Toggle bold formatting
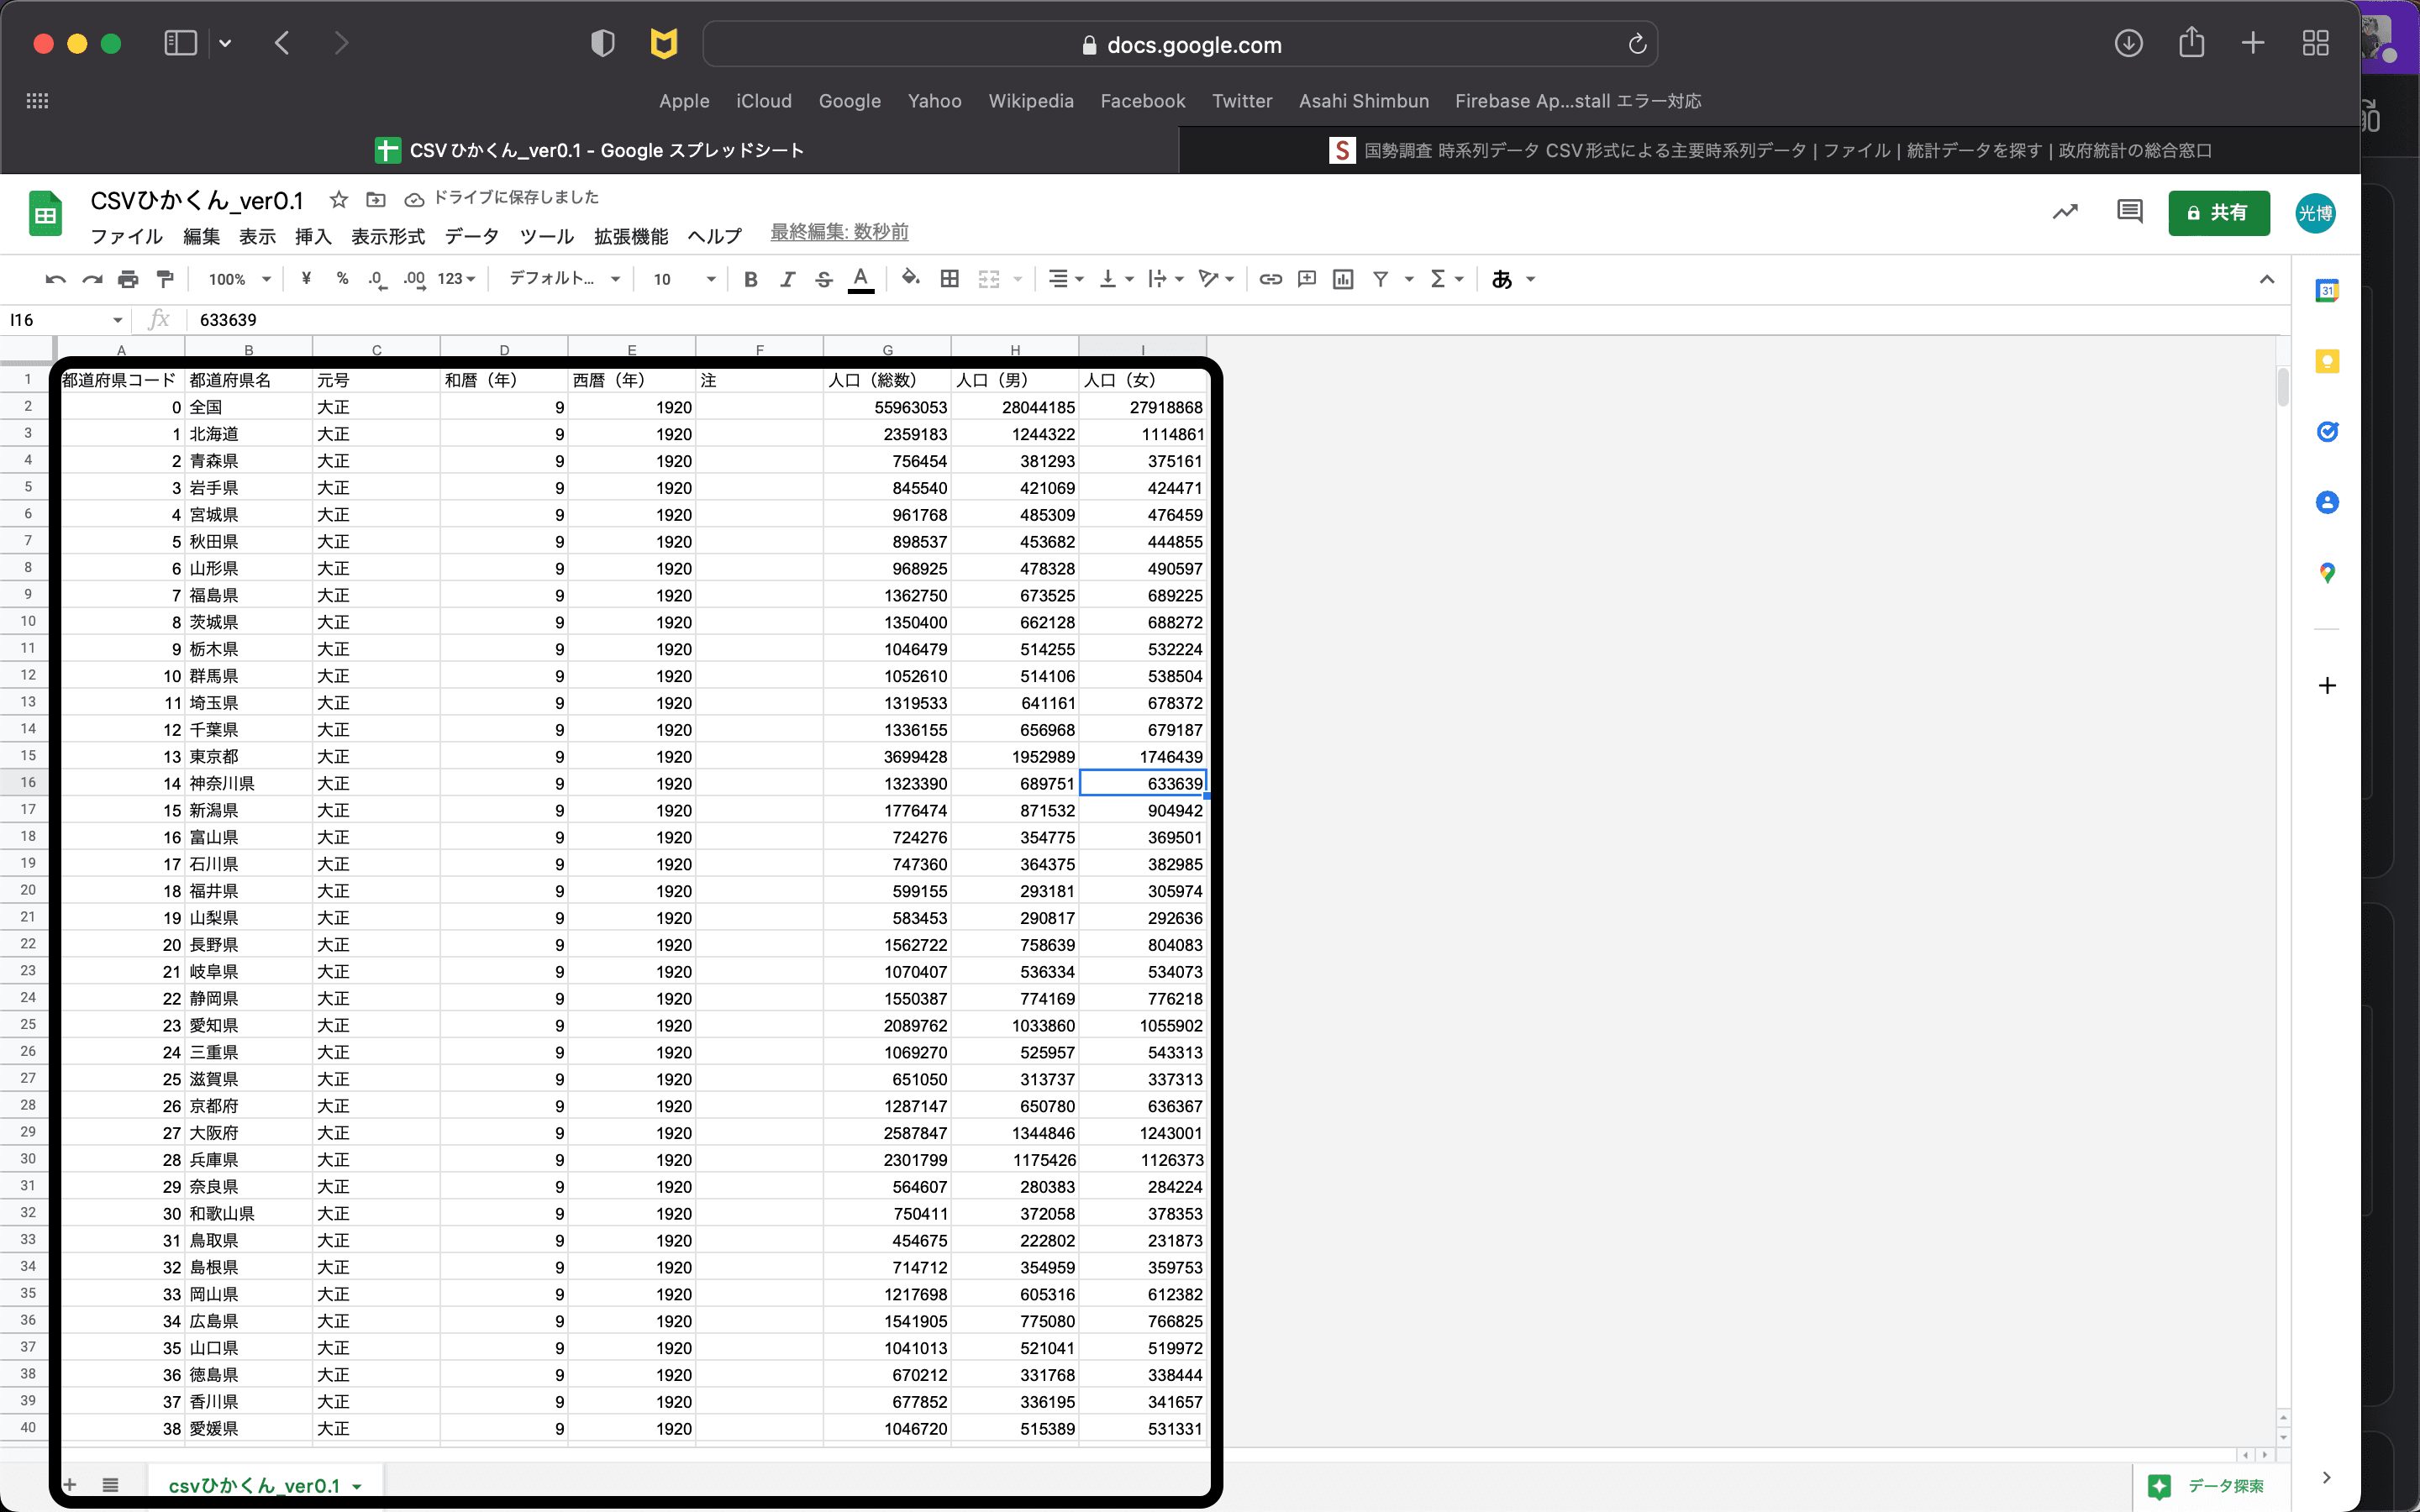Screen dimensions: 2420x1512 (x=750, y=279)
